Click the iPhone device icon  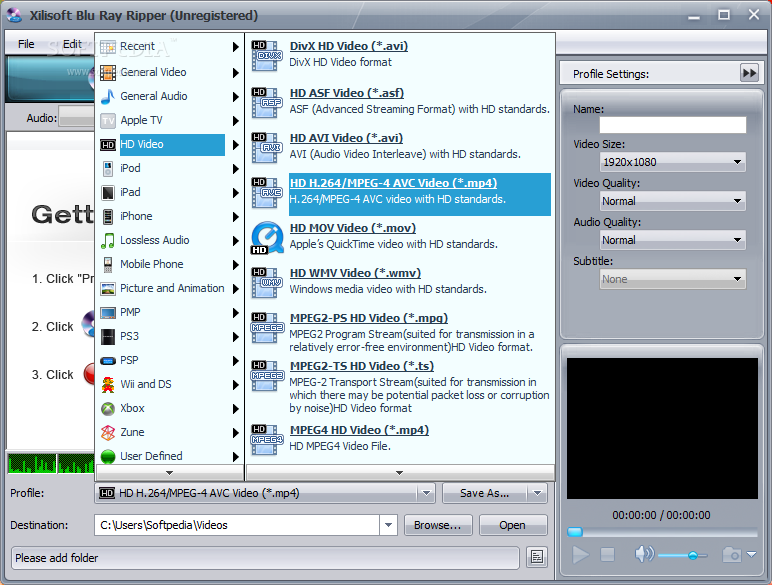point(108,217)
